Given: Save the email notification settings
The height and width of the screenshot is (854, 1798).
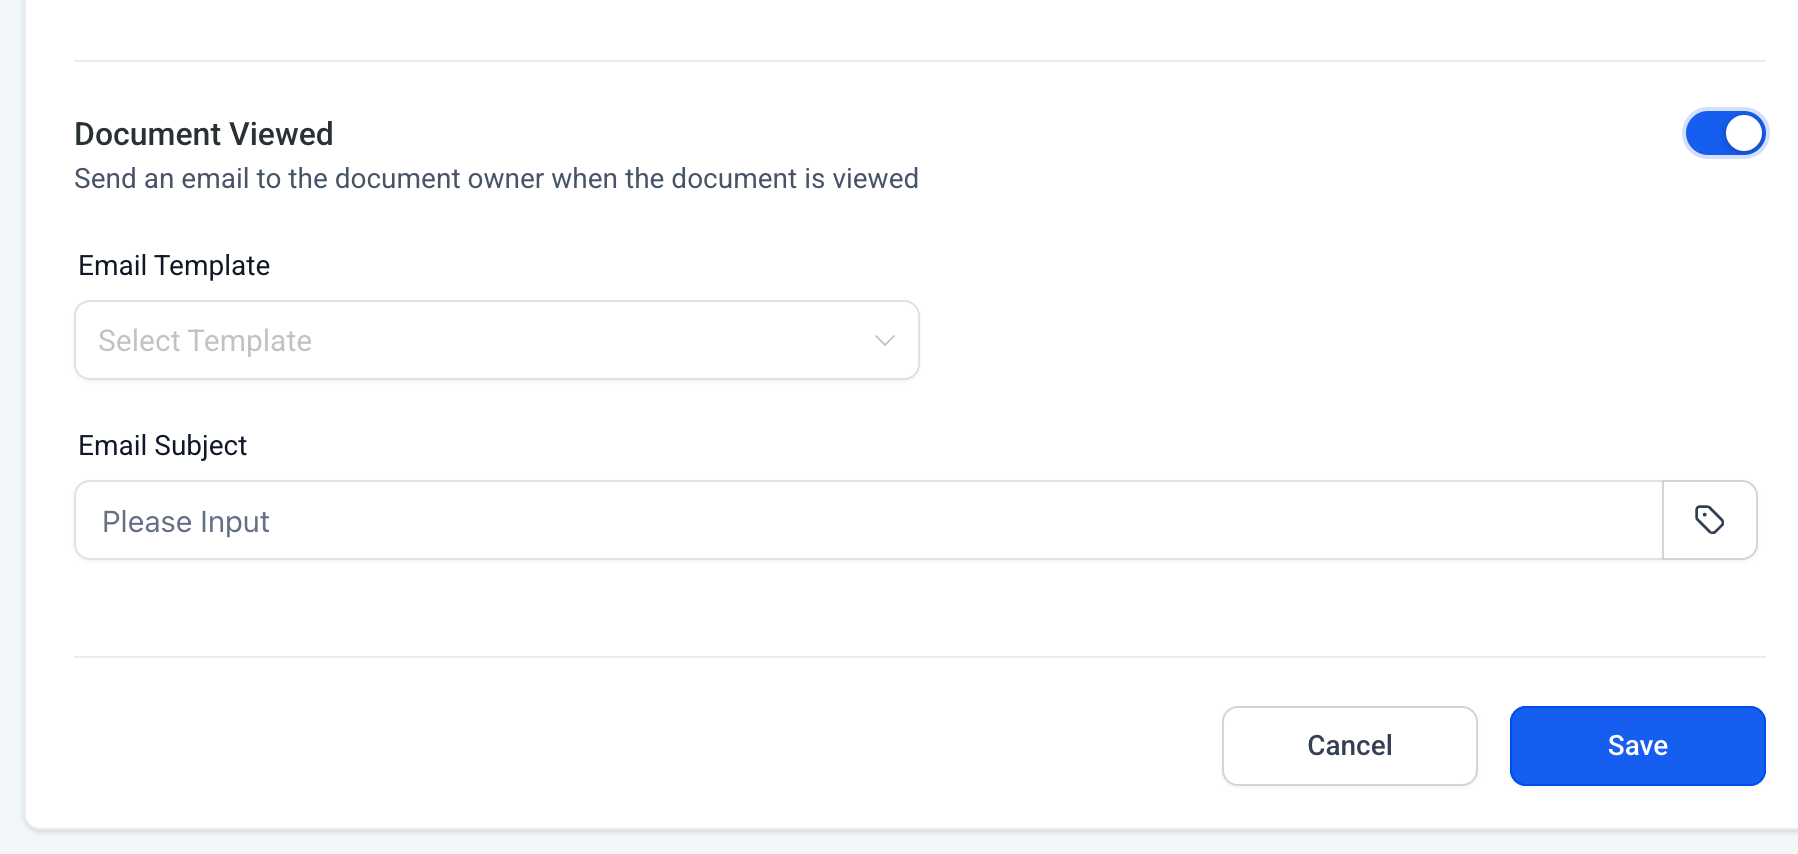Looking at the screenshot, I should [1637, 746].
